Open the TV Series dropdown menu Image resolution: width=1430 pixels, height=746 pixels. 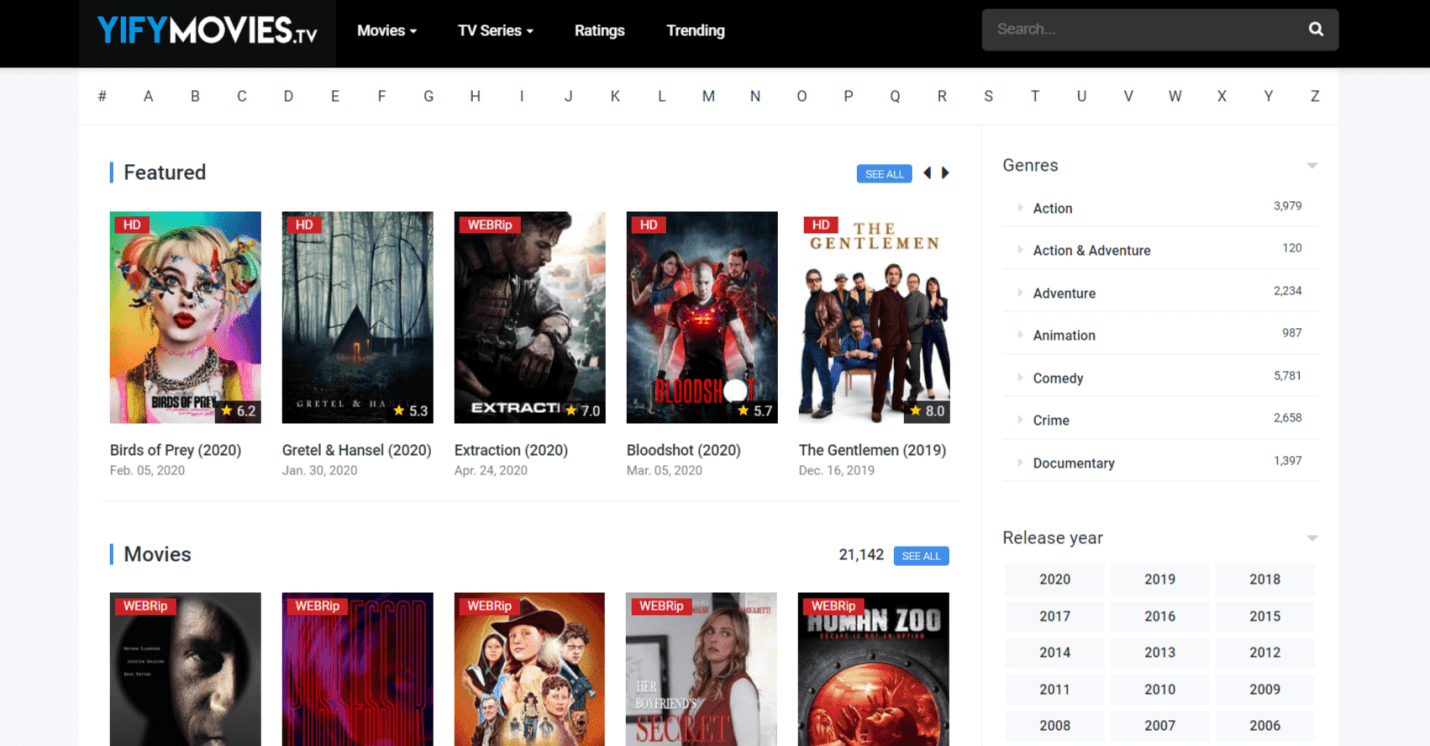pos(495,30)
